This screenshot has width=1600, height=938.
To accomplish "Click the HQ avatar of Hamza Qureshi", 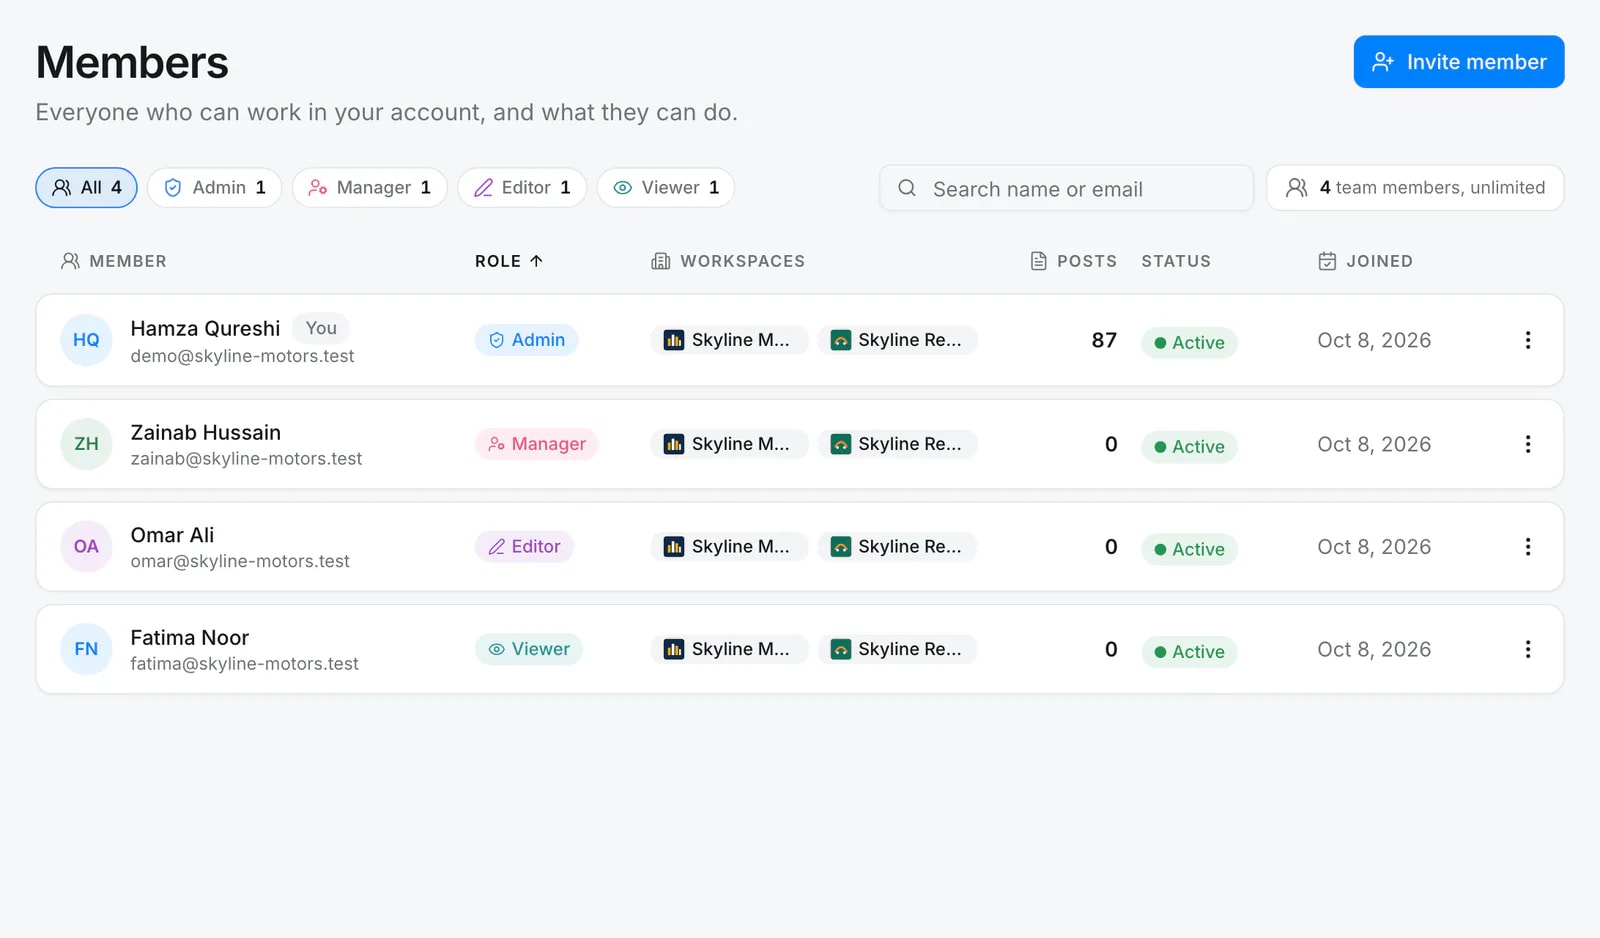I will point(86,340).
